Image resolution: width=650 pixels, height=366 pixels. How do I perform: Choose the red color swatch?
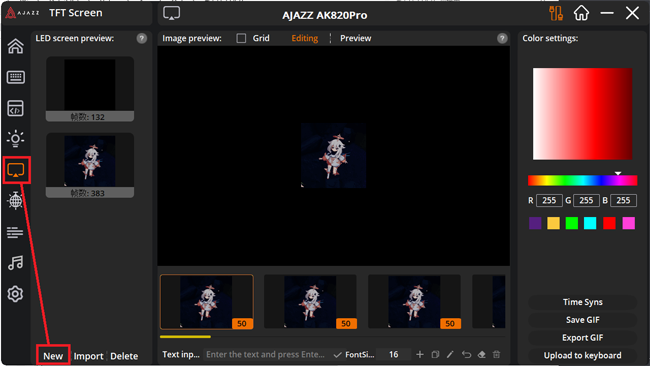[609, 223]
